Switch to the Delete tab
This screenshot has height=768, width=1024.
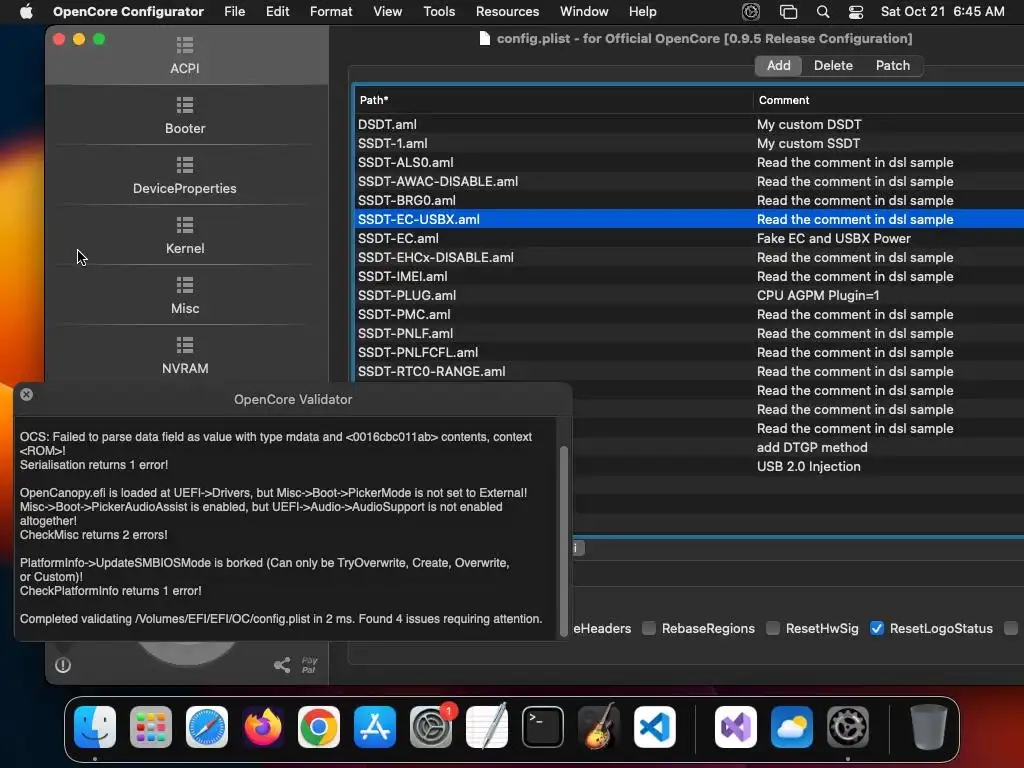833,65
